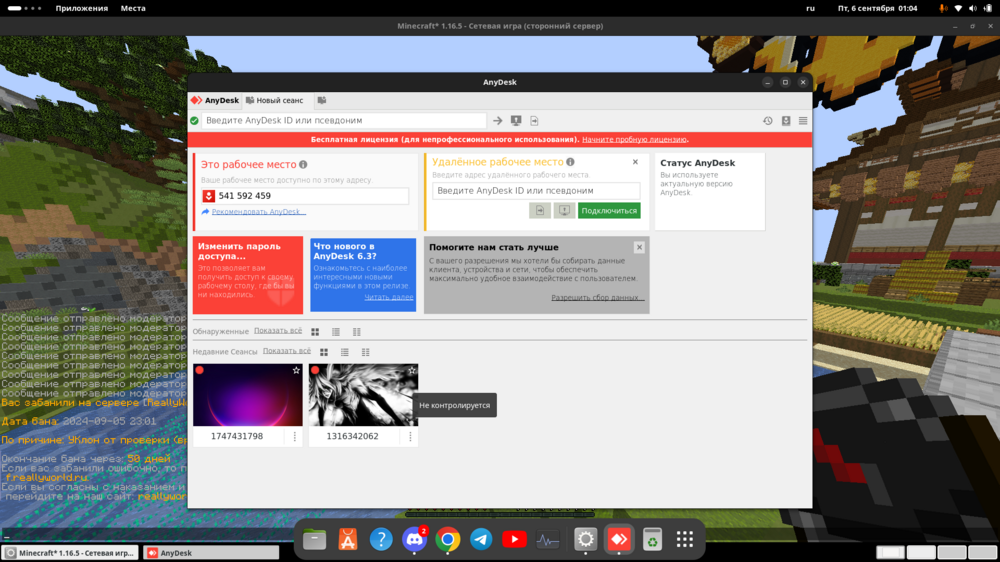Show applications grid in dock
Viewport: 1000px width, 562px height.
685,540
